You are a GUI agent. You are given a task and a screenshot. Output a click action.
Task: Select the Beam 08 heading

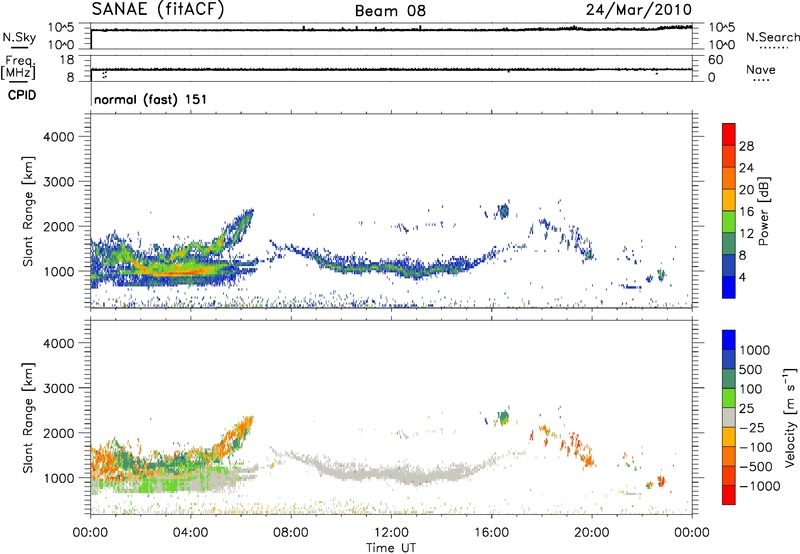390,11
